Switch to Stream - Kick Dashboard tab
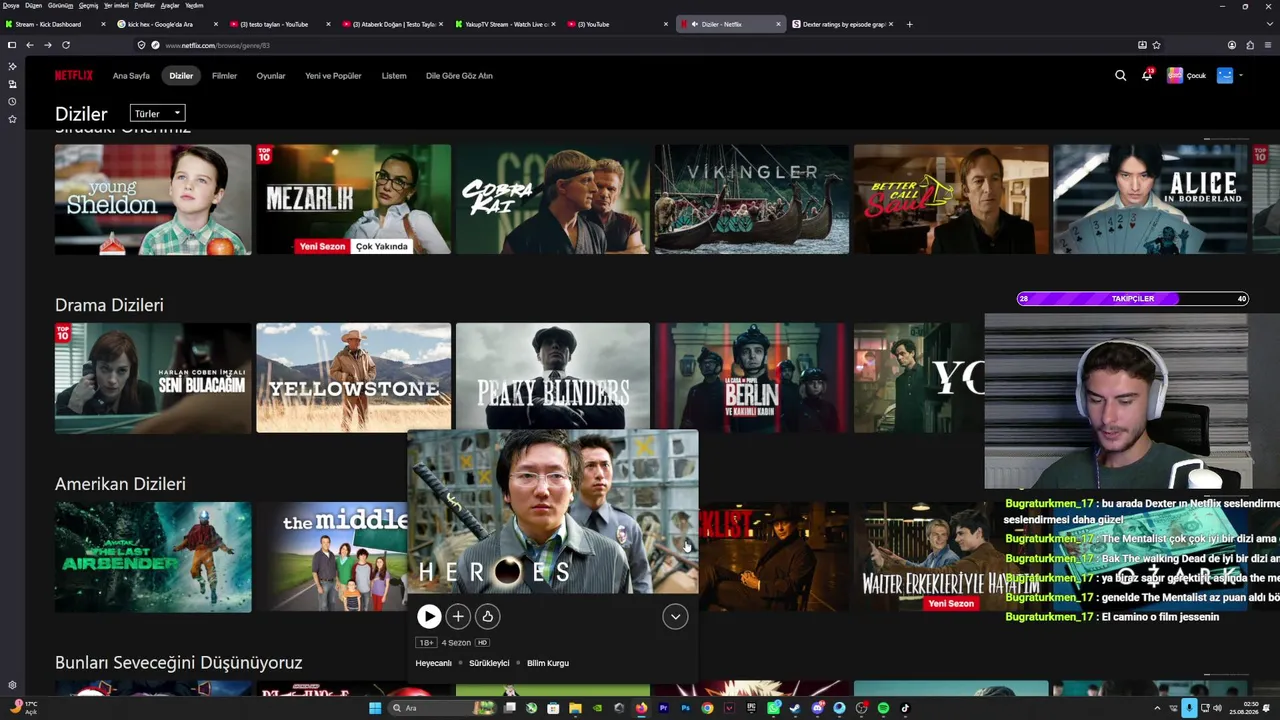Viewport: 1280px width, 720px height. [x=55, y=24]
